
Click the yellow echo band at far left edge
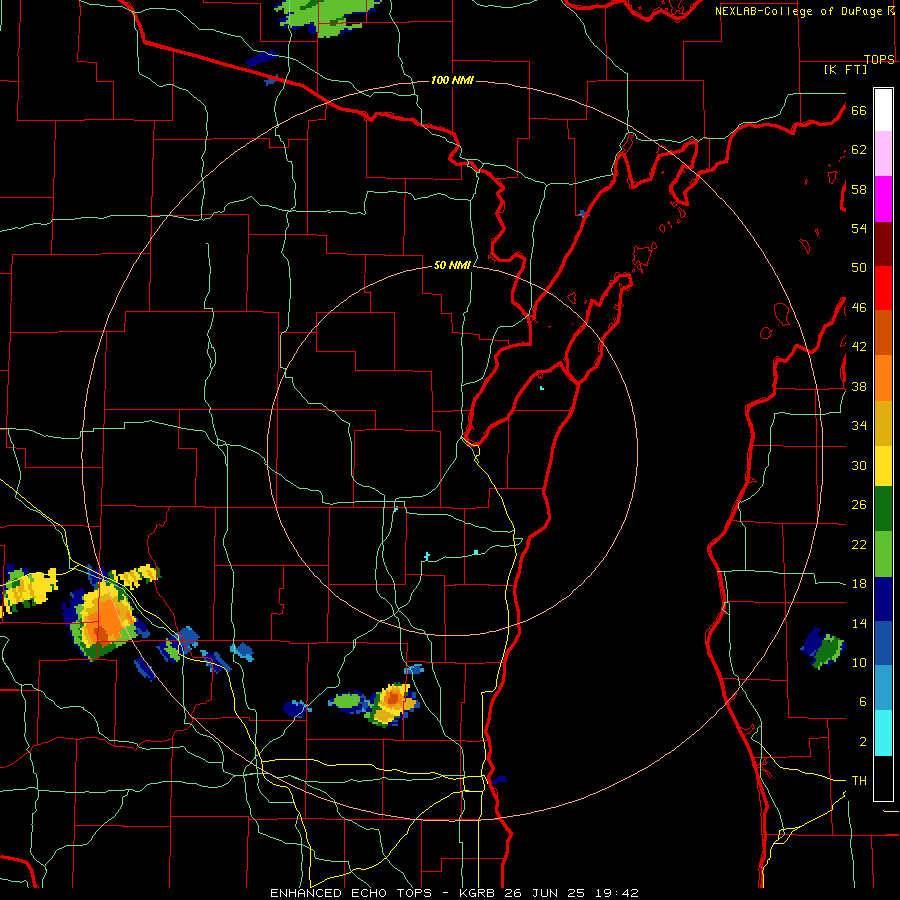coord(29,590)
